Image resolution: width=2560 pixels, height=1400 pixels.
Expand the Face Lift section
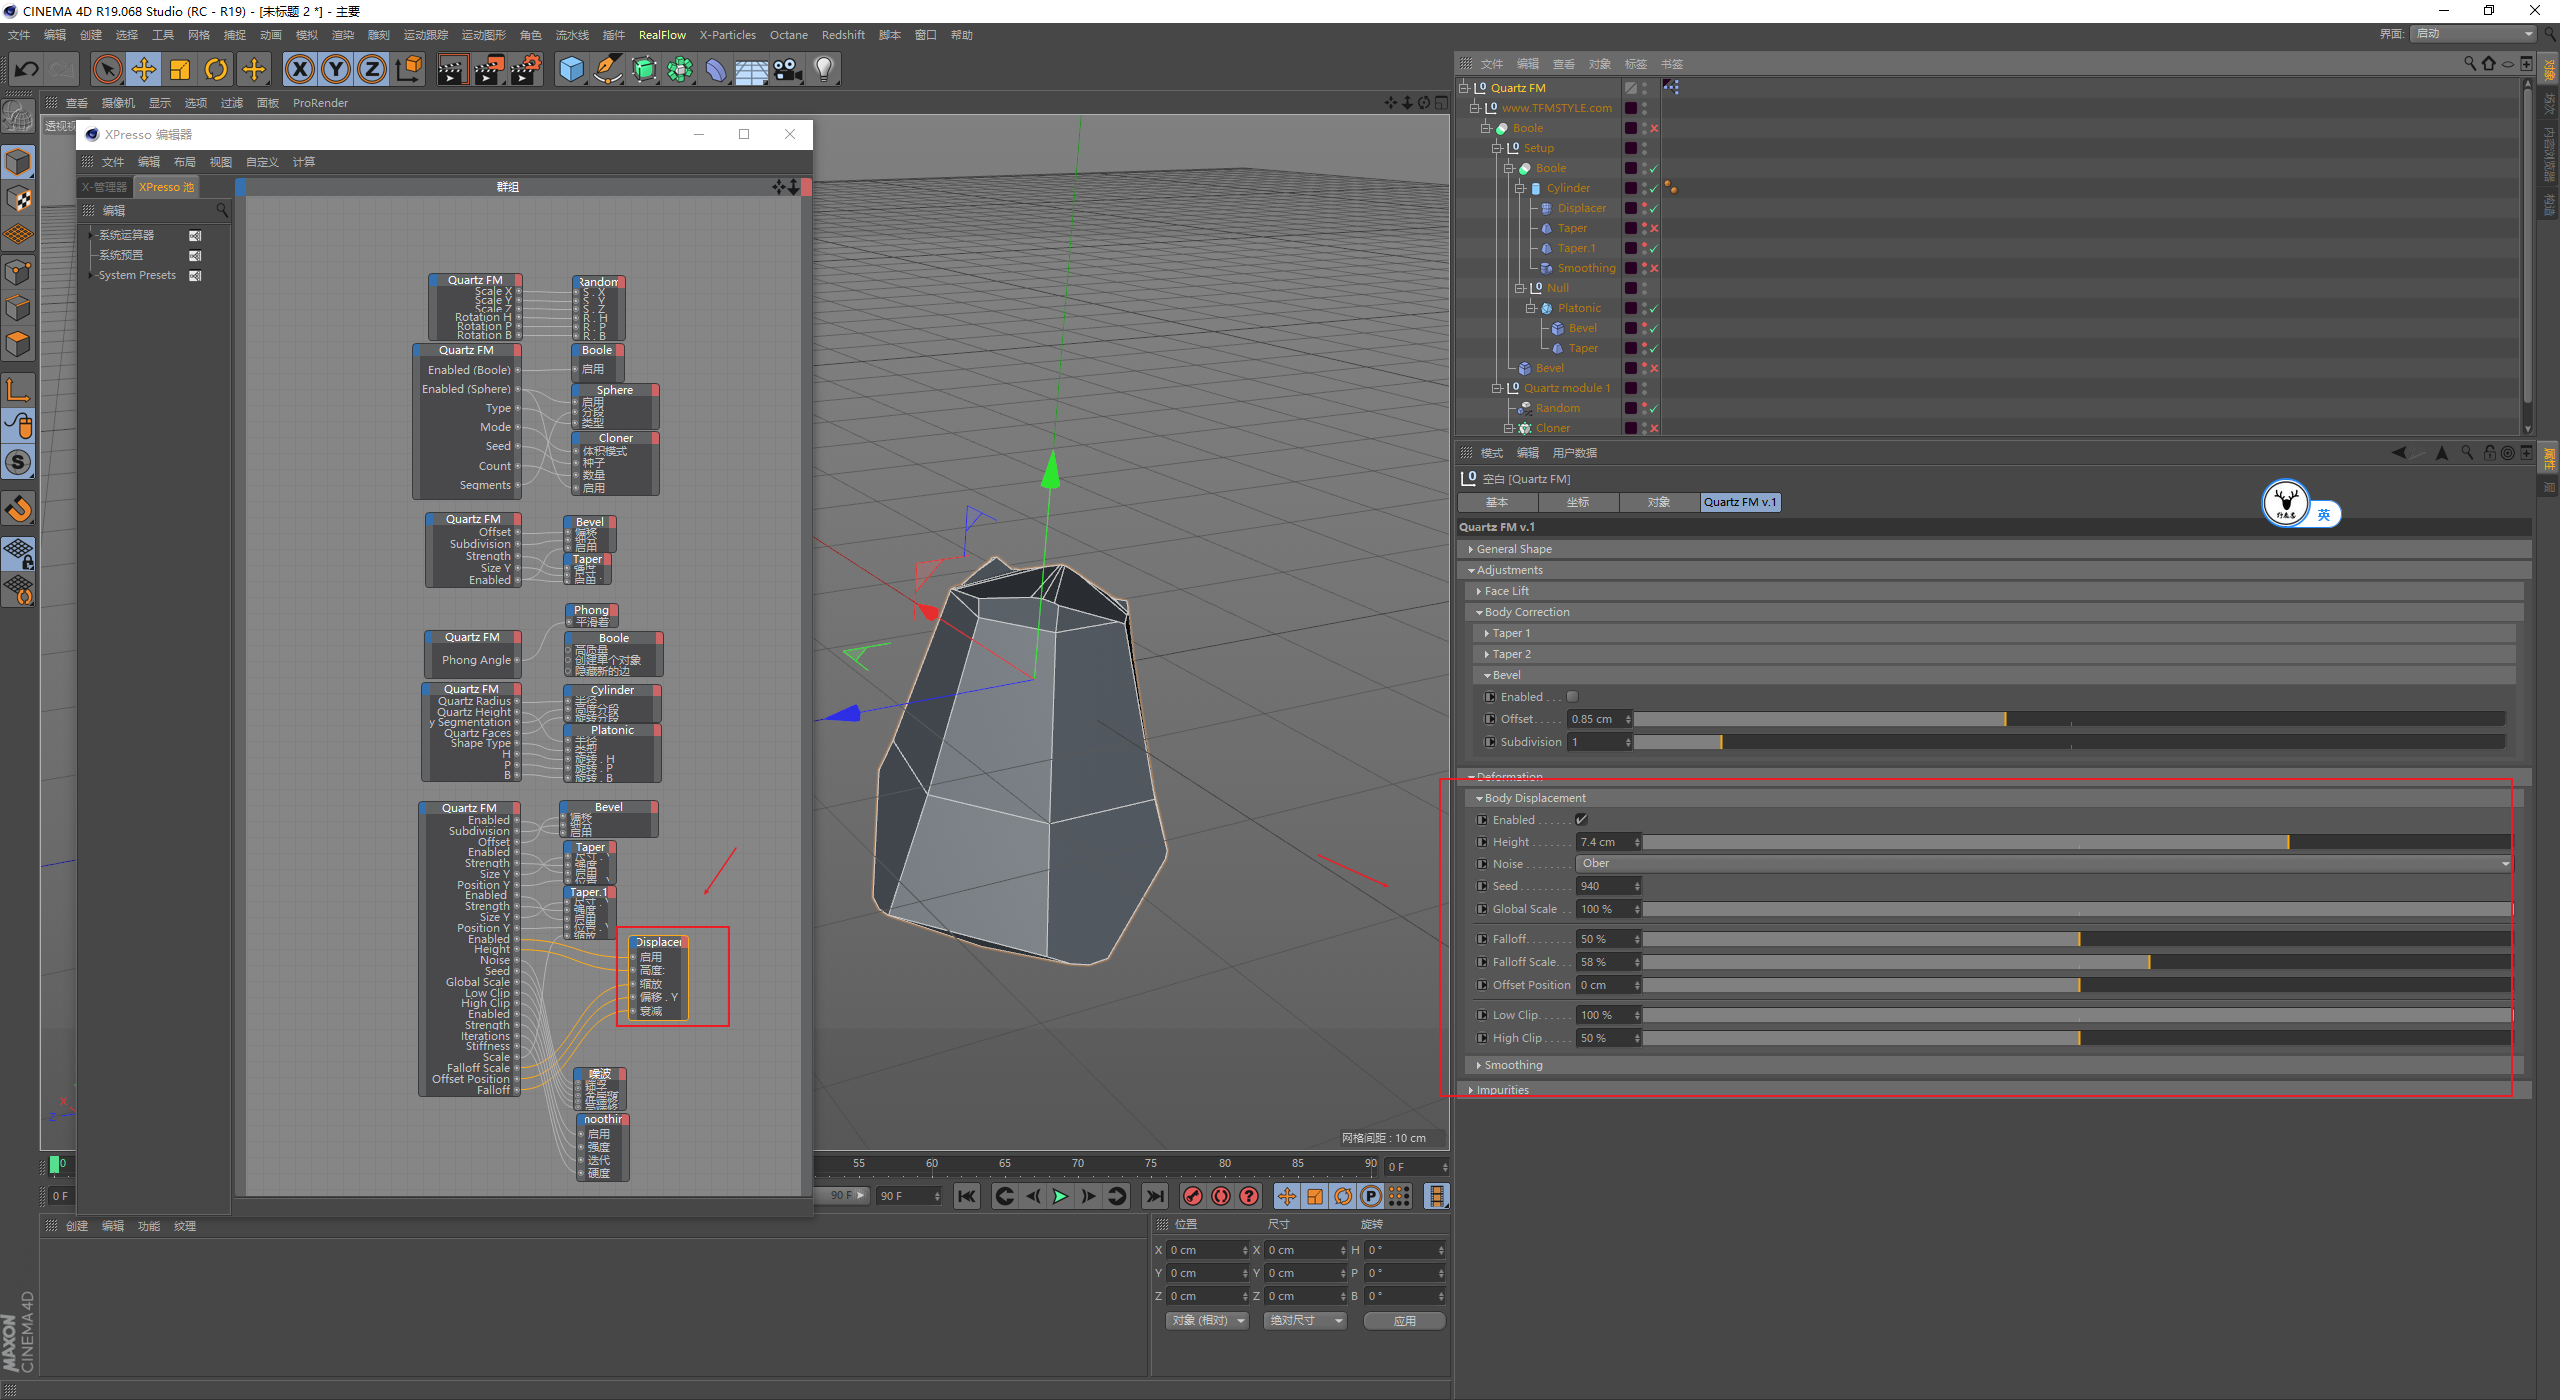point(1510,591)
